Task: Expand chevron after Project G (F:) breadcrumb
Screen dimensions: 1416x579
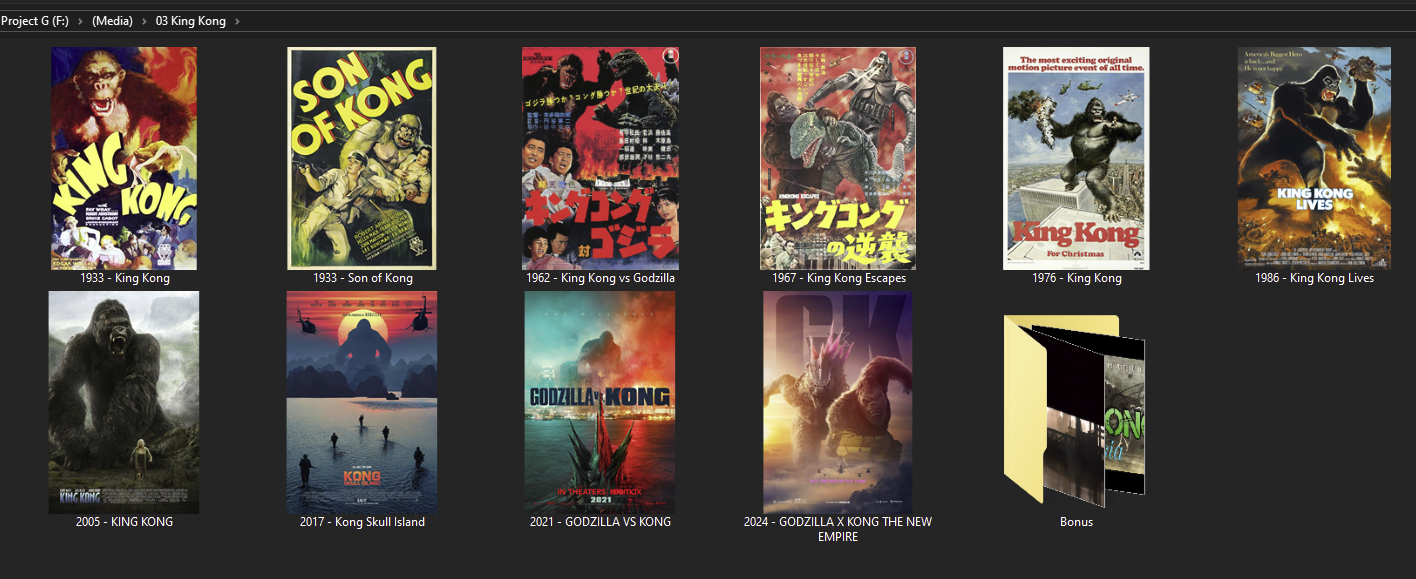Action: click(81, 21)
